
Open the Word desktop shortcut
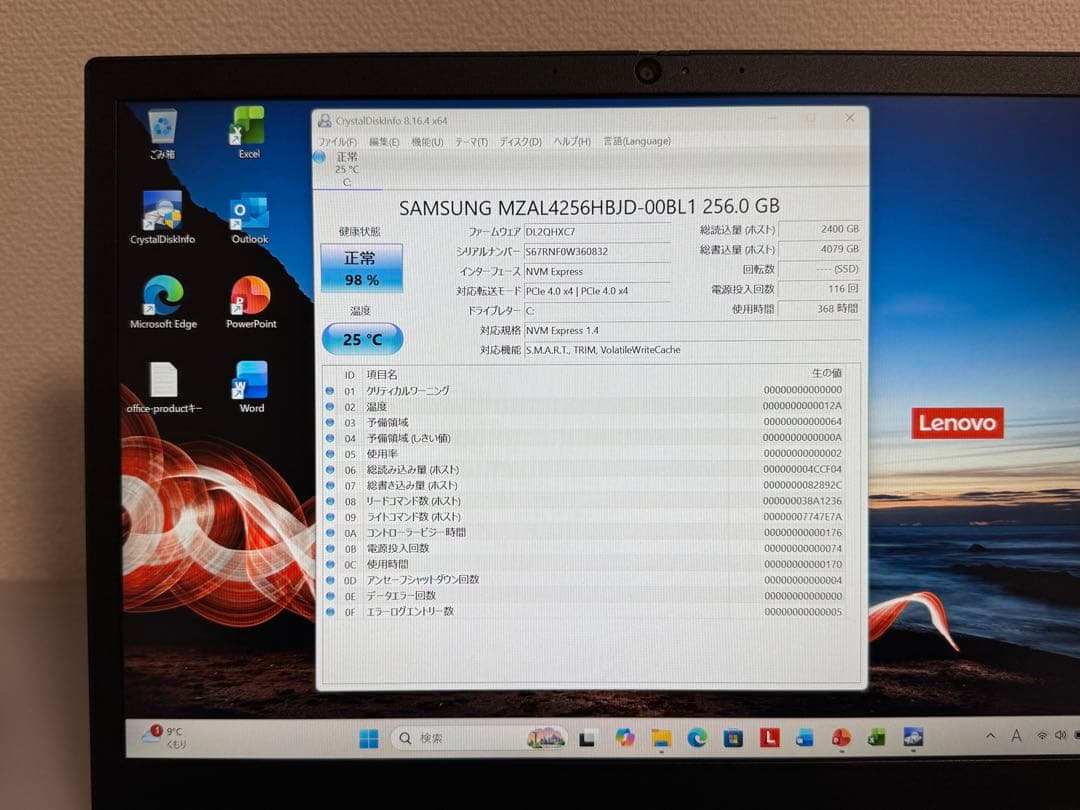pos(251,387)
